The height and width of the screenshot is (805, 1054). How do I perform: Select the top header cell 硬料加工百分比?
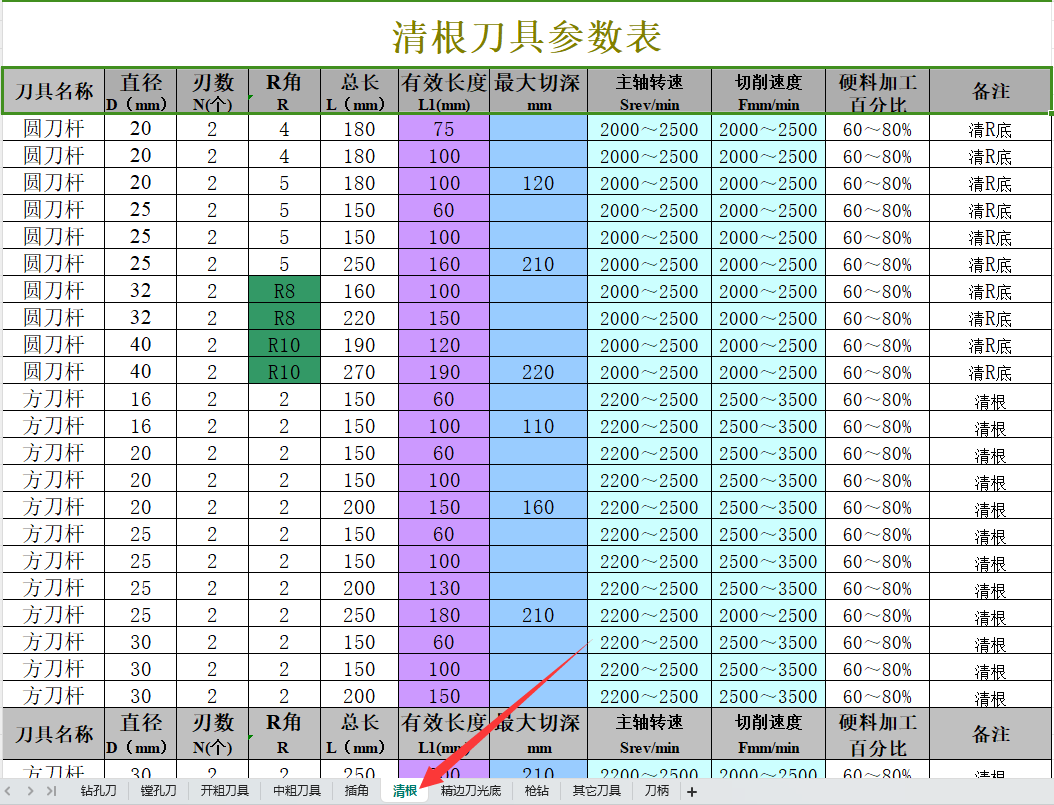tap(877, 91)
